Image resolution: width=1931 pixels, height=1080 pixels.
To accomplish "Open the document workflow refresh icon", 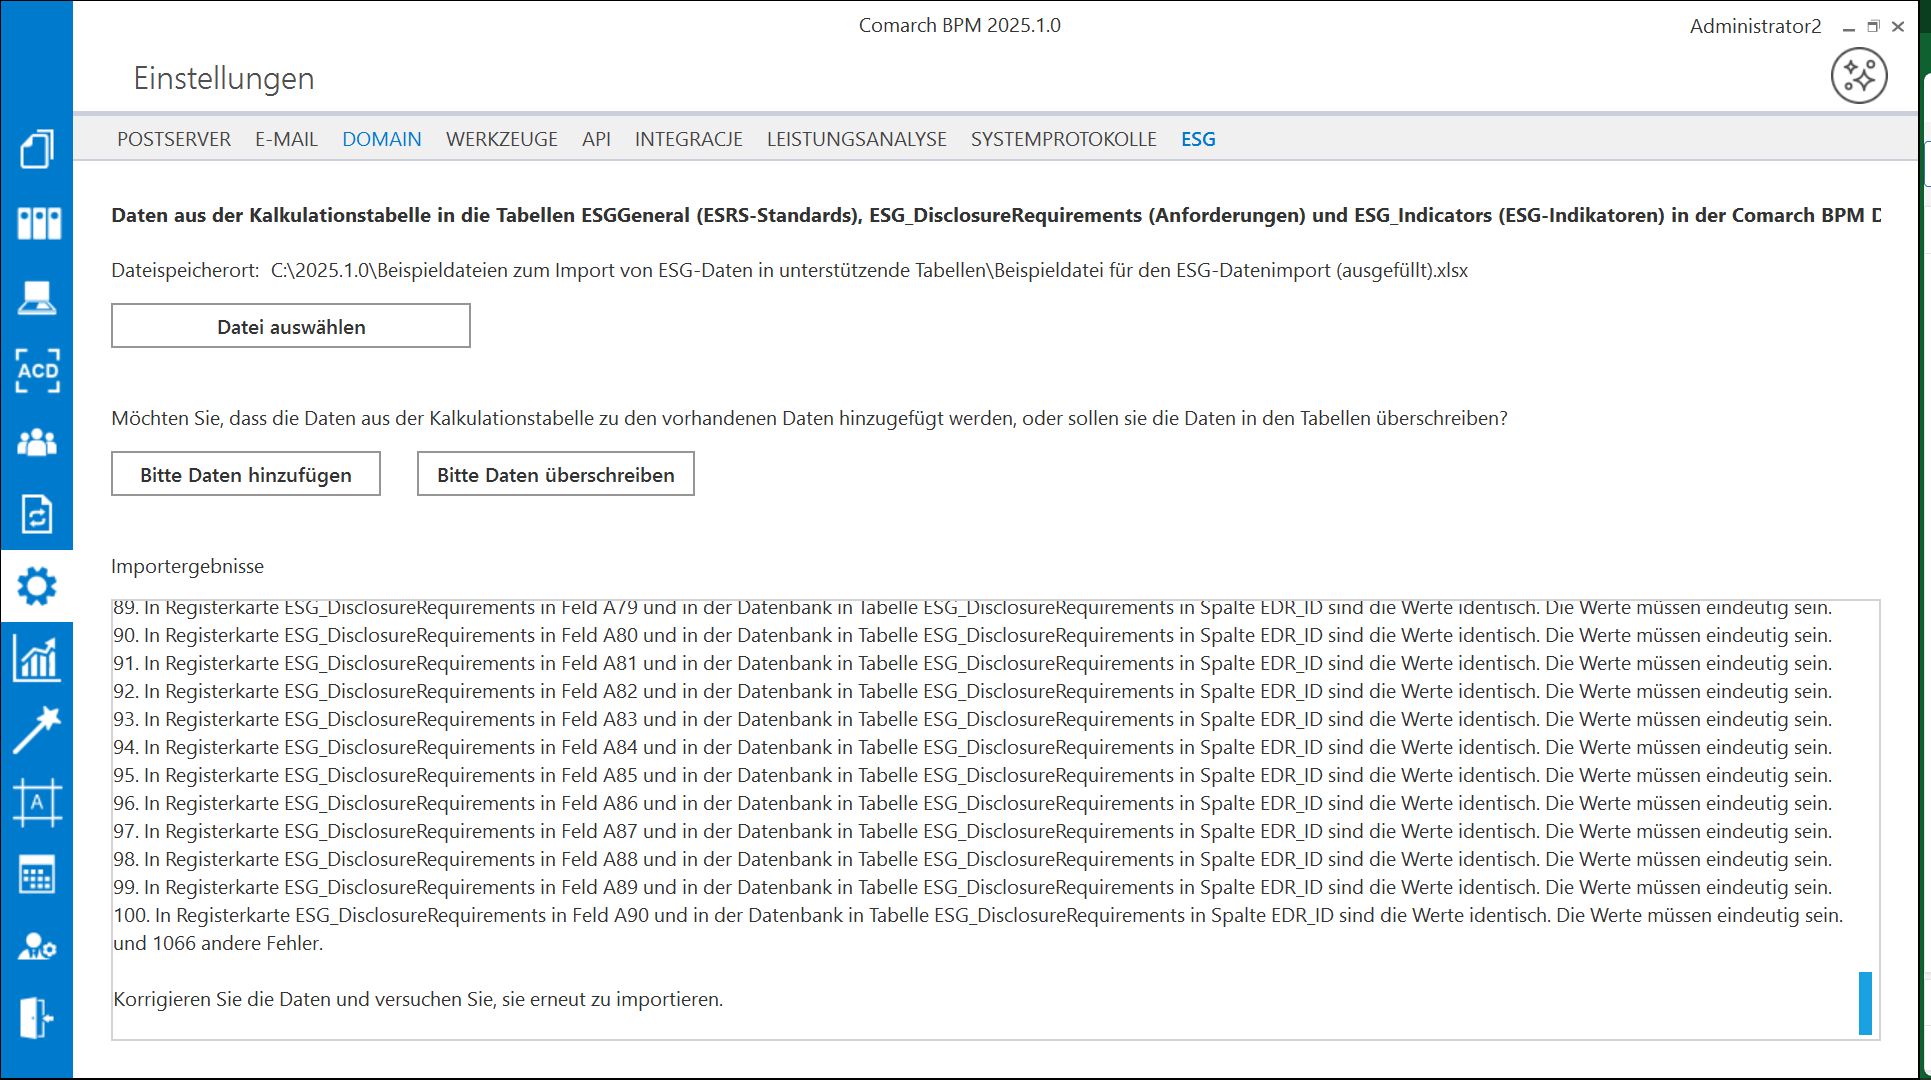I will (x=37, y=515).
